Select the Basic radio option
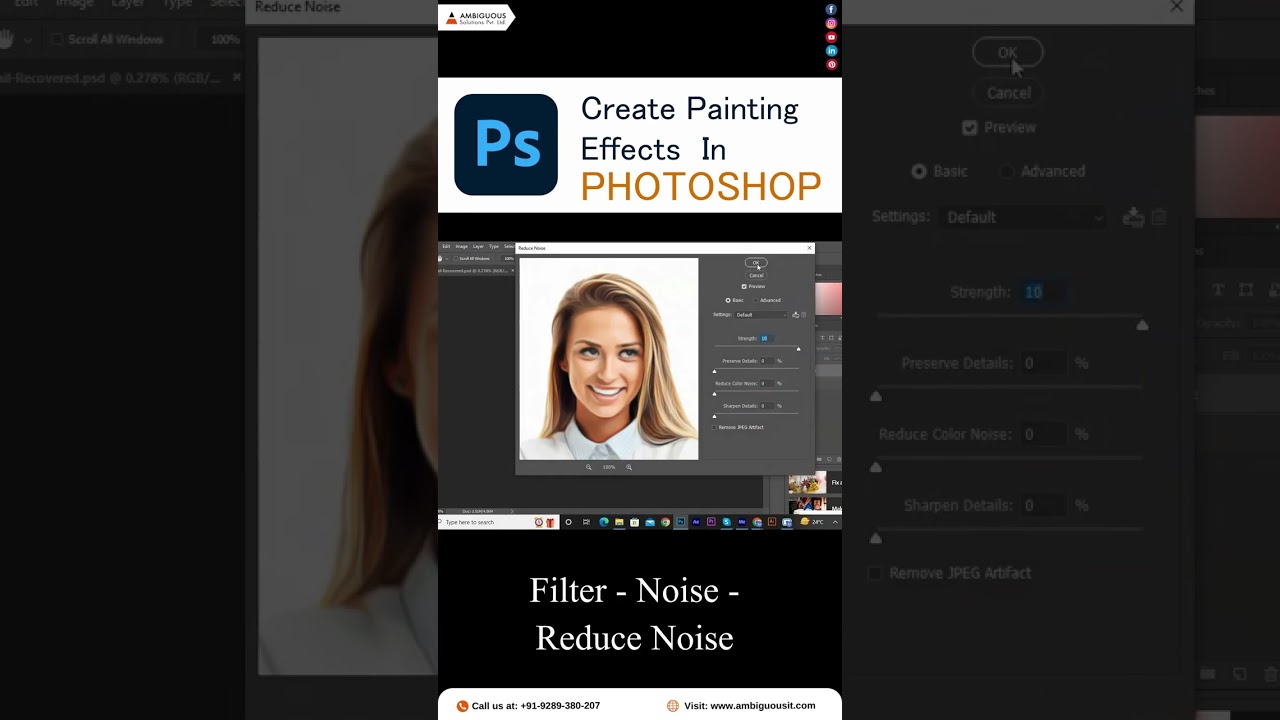 click(x=728, y=300)
